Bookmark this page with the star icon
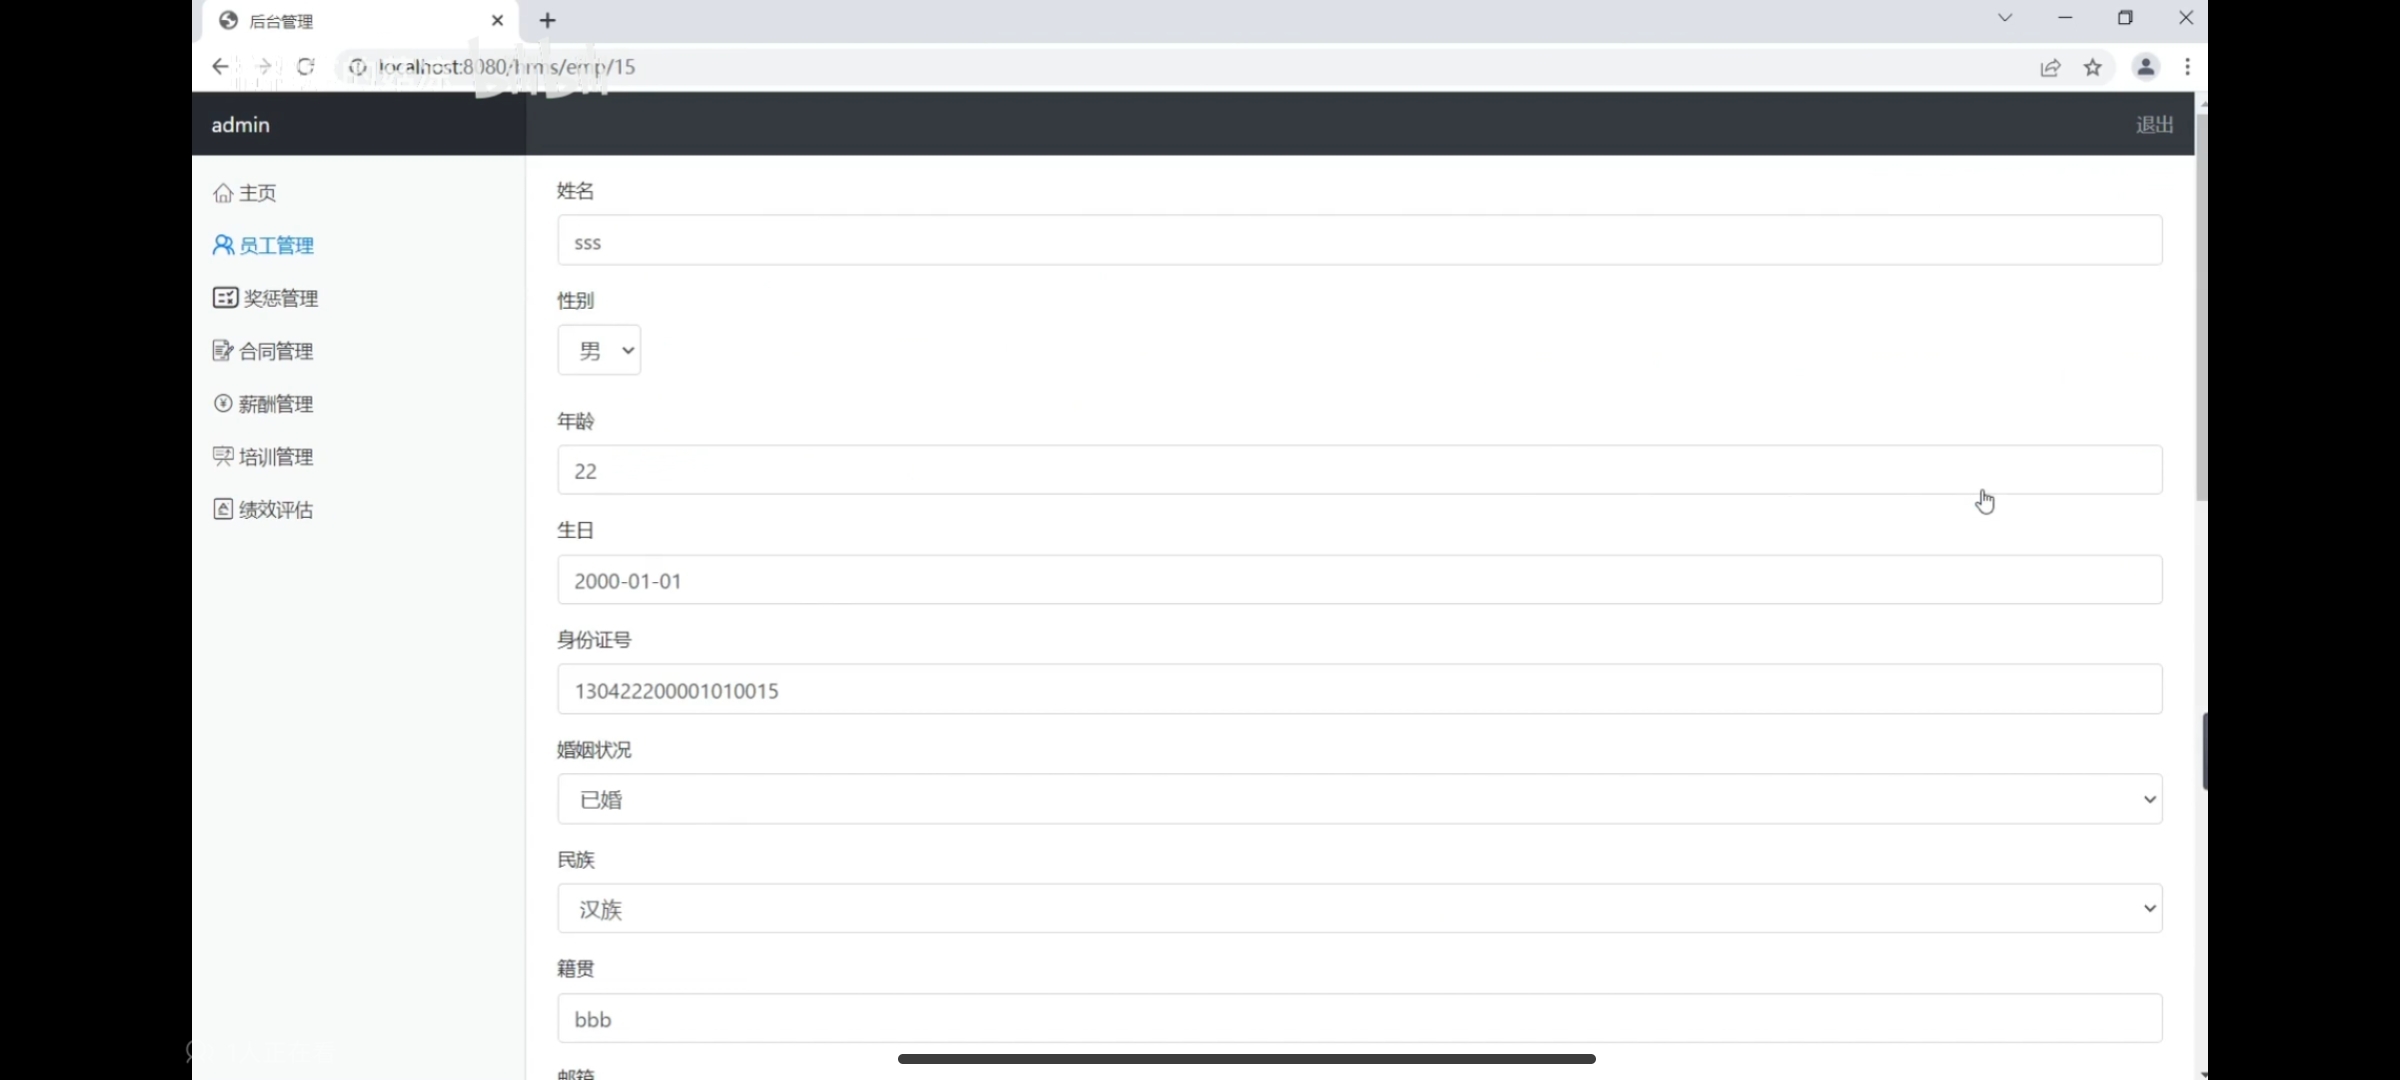2400x1080 pixels. pos(2092,67)
